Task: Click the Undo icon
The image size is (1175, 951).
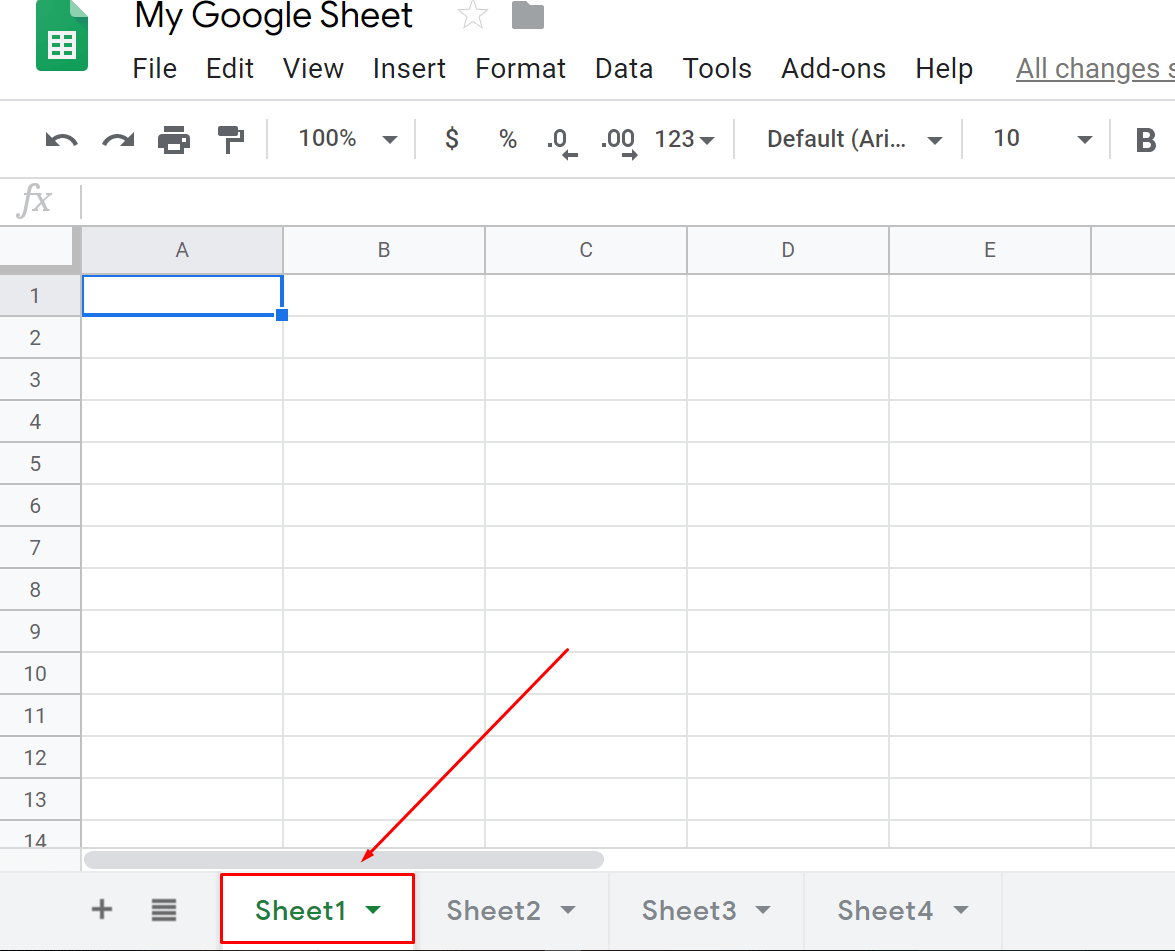Action: tap(60, 139)
